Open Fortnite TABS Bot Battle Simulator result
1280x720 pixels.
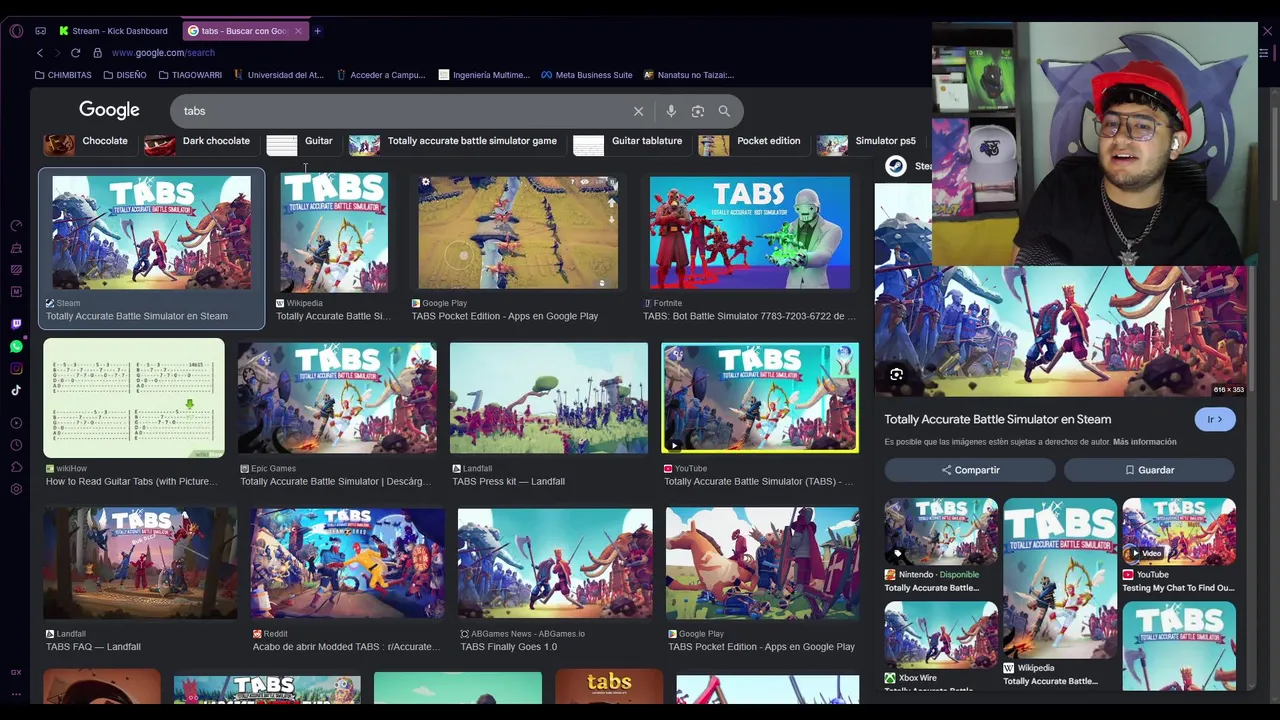click(x=750, y=248)
